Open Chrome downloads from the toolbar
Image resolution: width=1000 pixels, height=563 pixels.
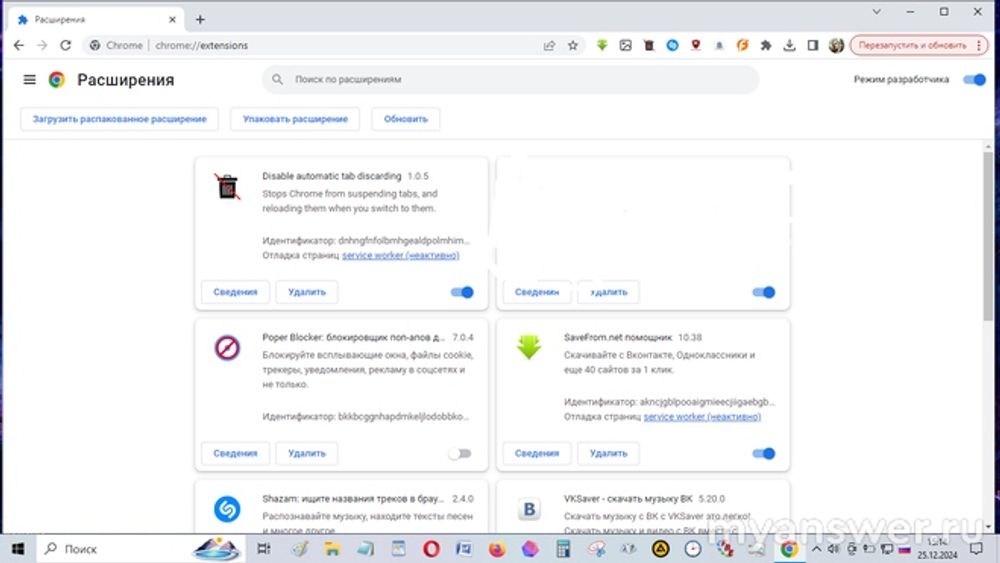pyautogui.click(x=789, y=45)
